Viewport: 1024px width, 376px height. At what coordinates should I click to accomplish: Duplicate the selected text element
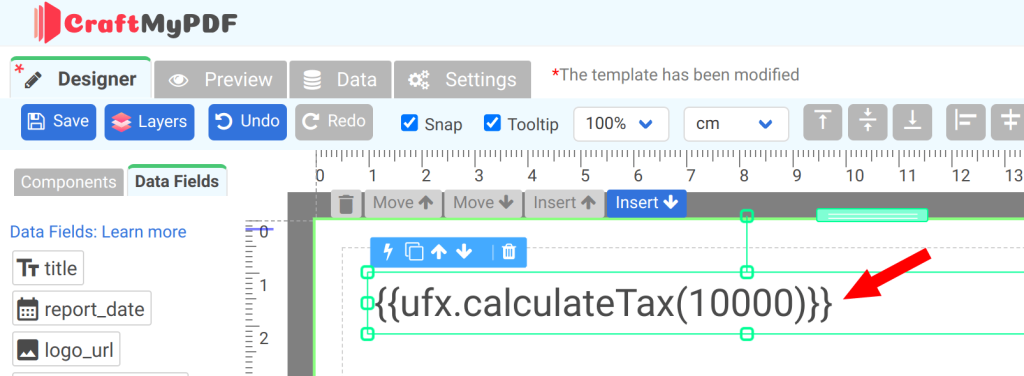[413, 252]
